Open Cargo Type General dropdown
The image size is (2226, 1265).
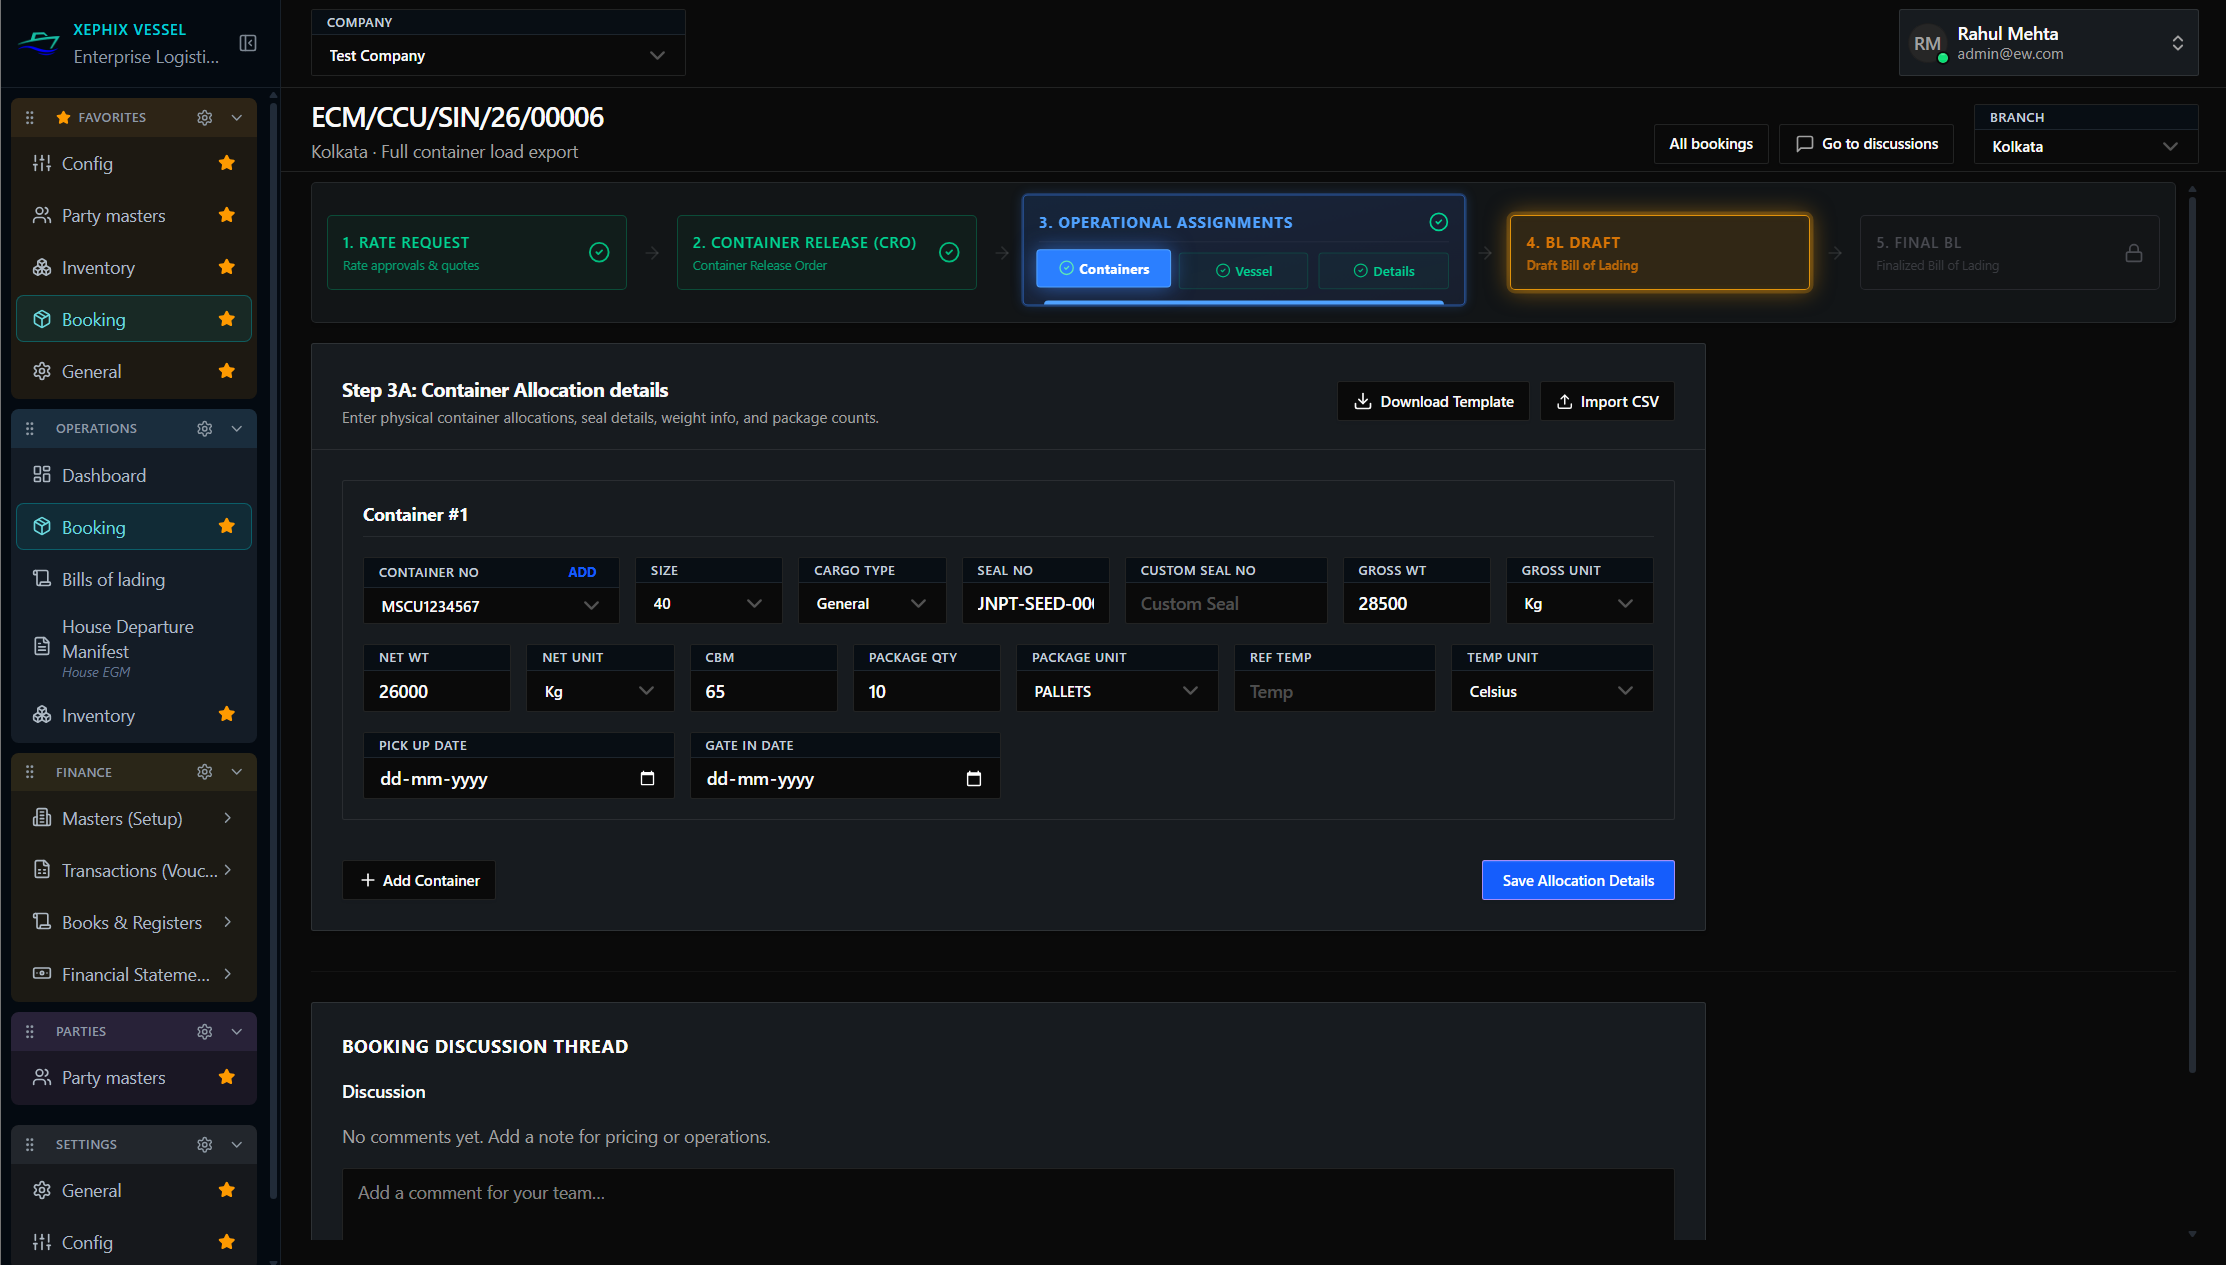click(872, 604)
